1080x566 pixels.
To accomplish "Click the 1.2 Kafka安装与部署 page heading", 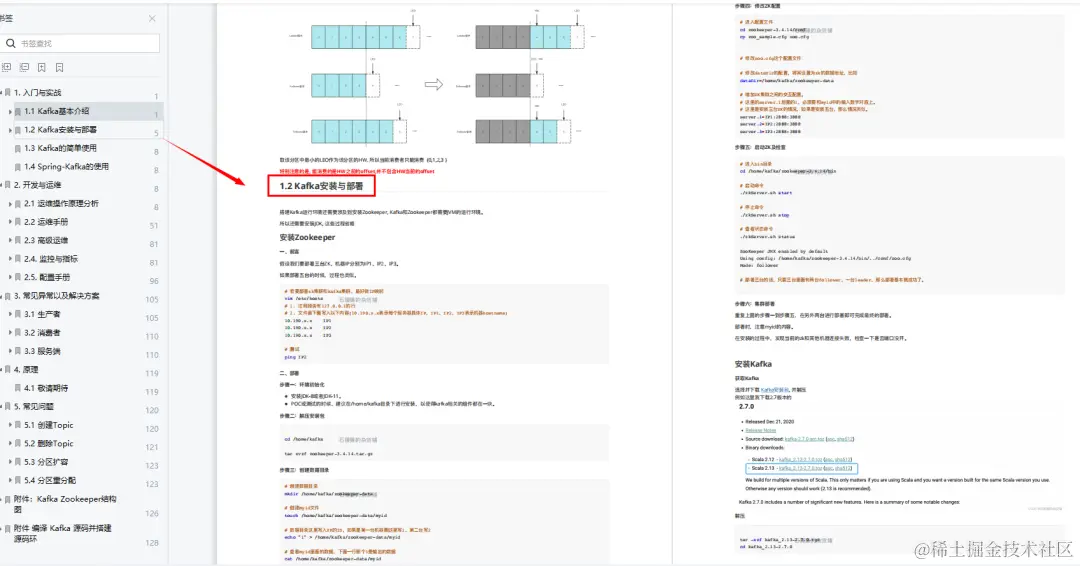I will (321, 186).
